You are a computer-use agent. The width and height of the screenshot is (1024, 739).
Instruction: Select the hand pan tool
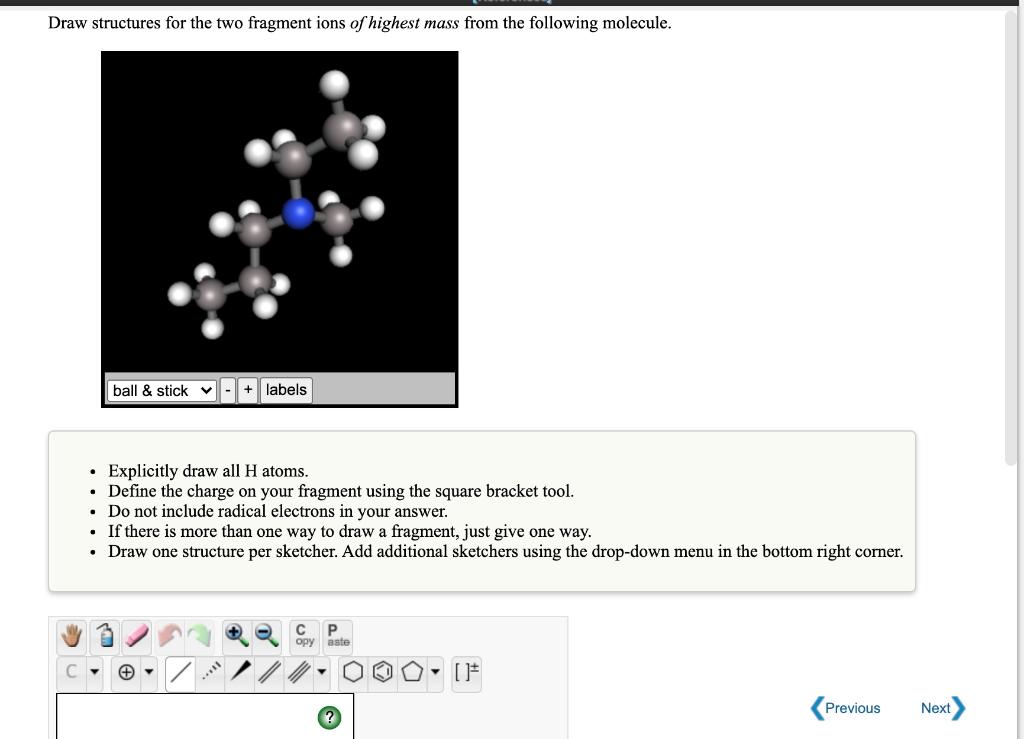coord(70,635)
